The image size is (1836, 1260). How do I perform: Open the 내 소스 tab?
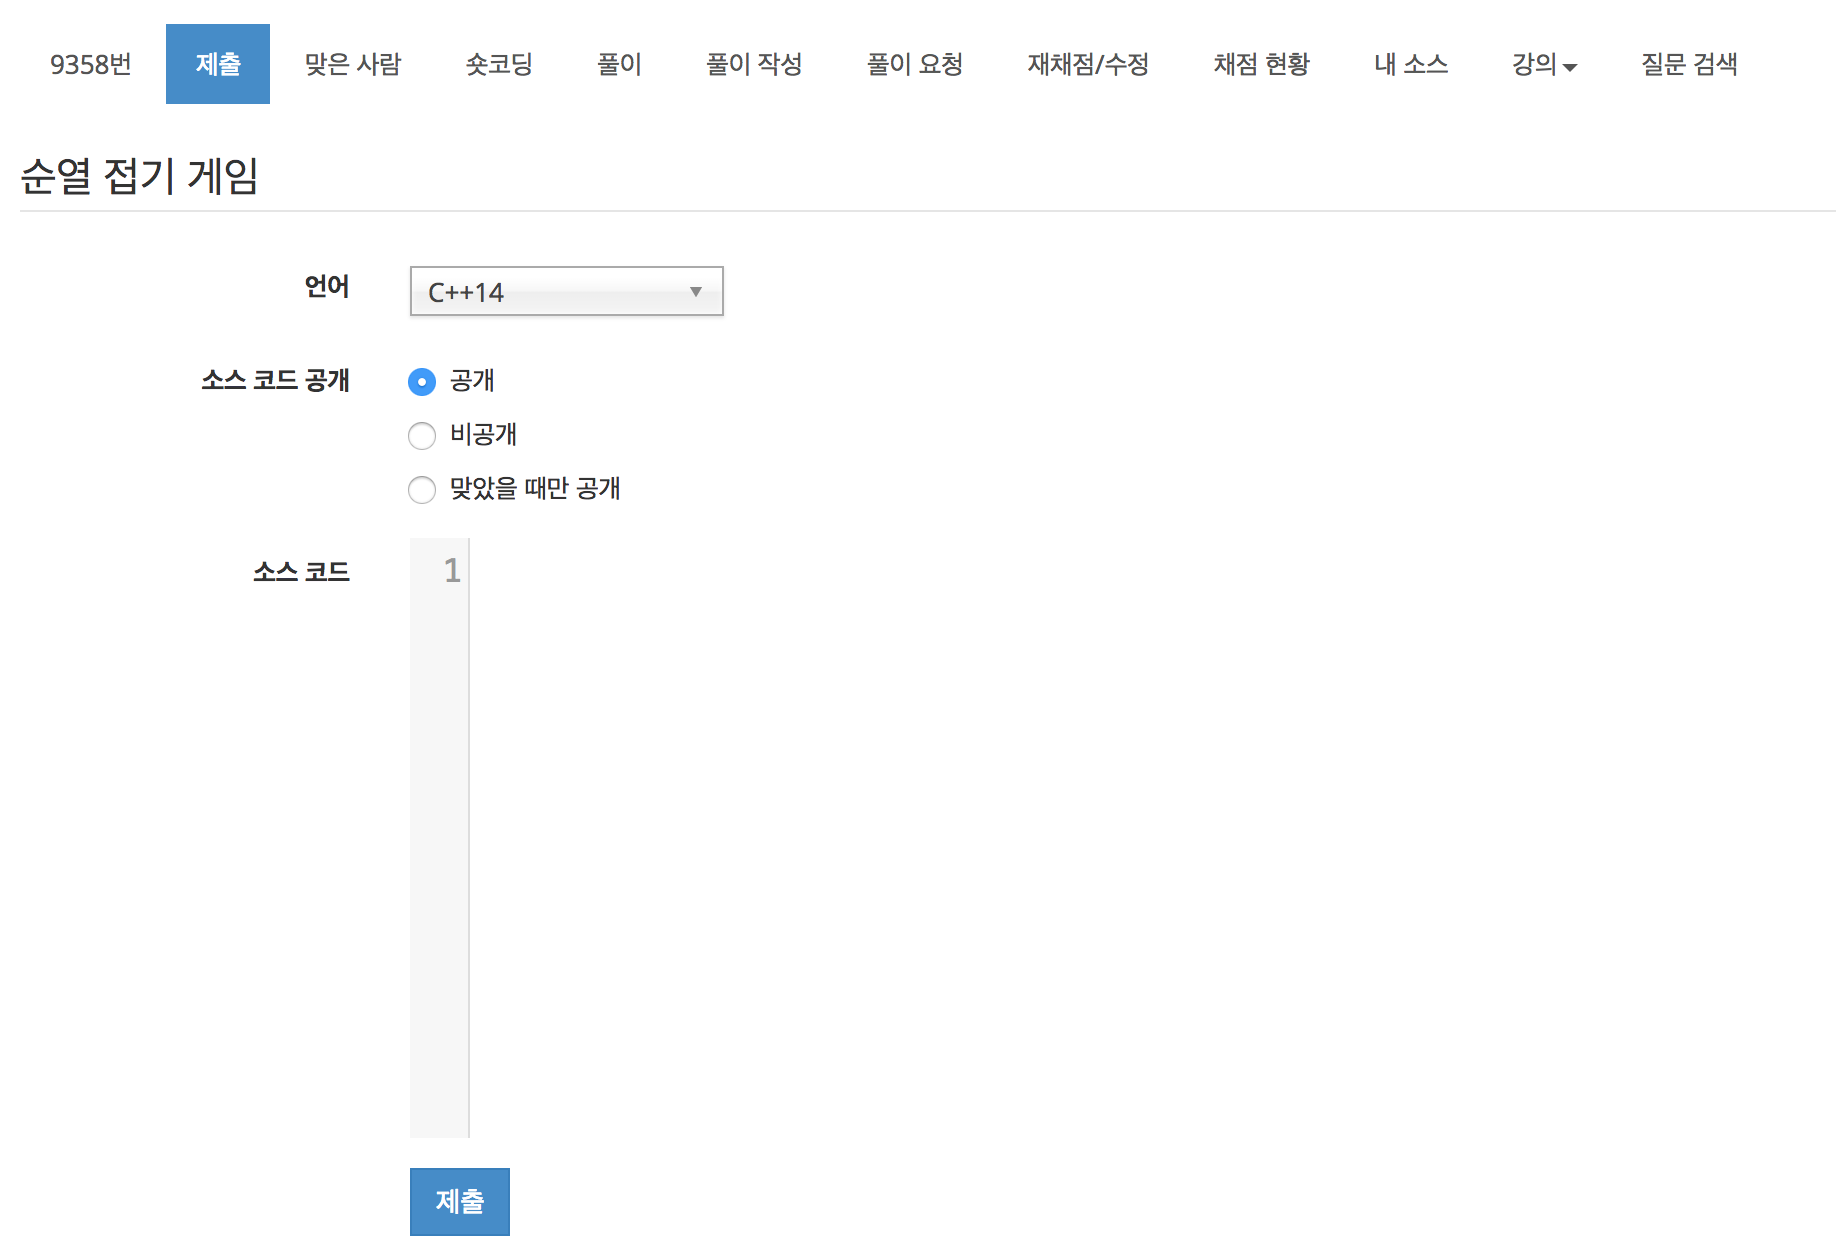1411,64
